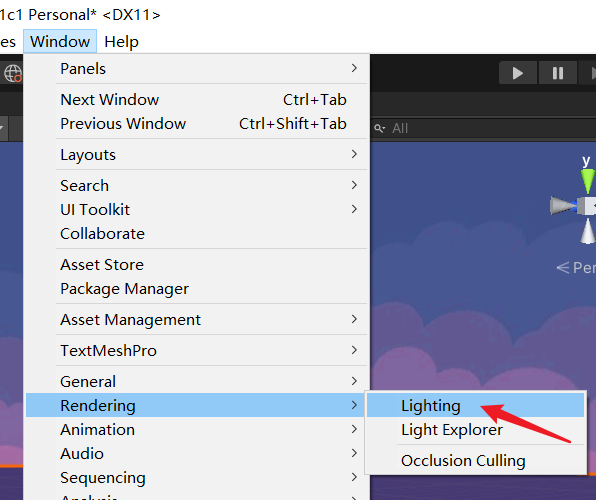Expand the TextMeshPro submenu
Viewport: 596px width, 500px height.
coord(196,351)
